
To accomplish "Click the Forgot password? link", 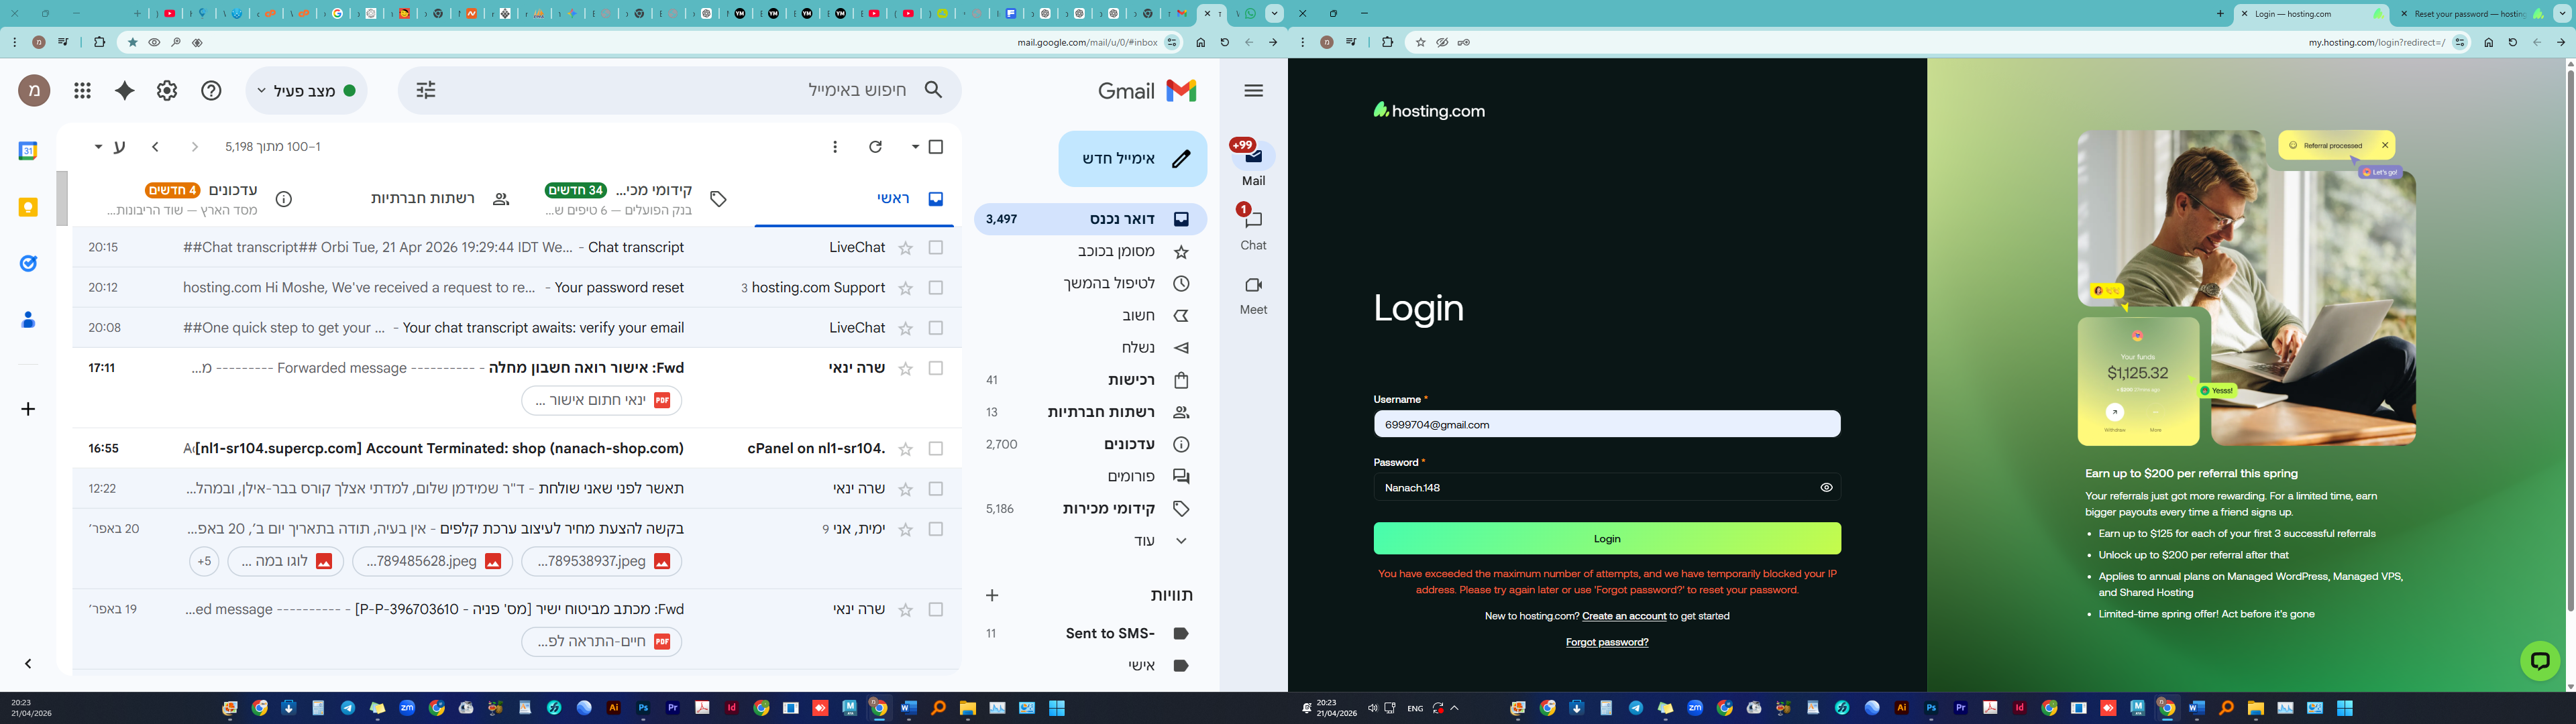I will pos(1606,642).
